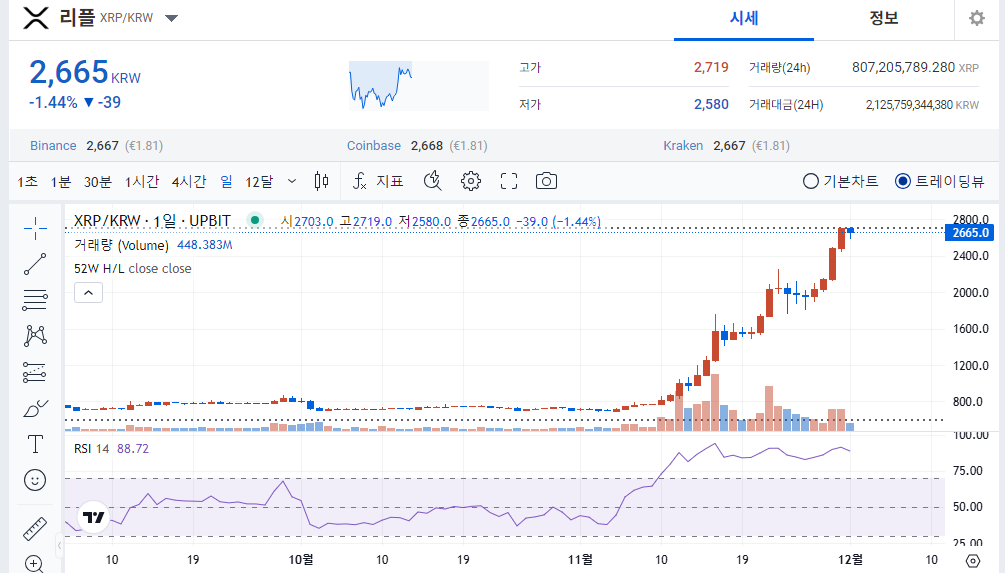Click the 2,665 KRW current price
1005x573 pixels.
point(85,72)
